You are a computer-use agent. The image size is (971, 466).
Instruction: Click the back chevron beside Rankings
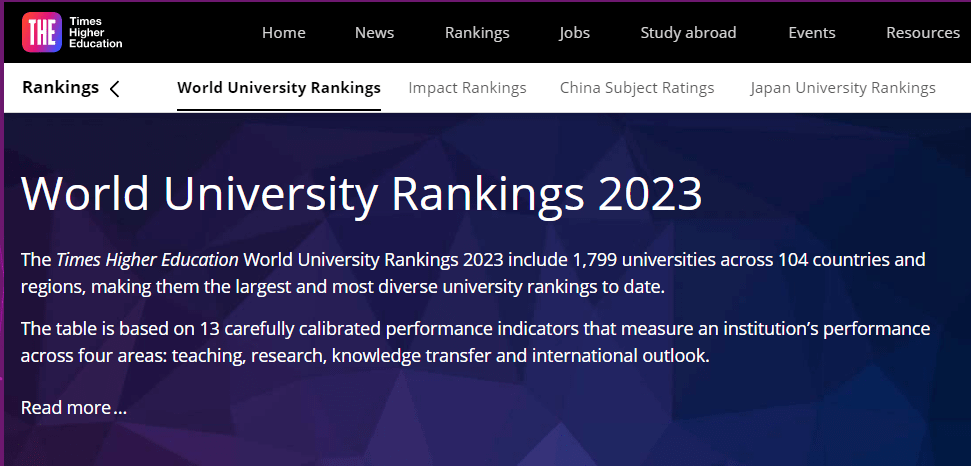pos(115,89)
